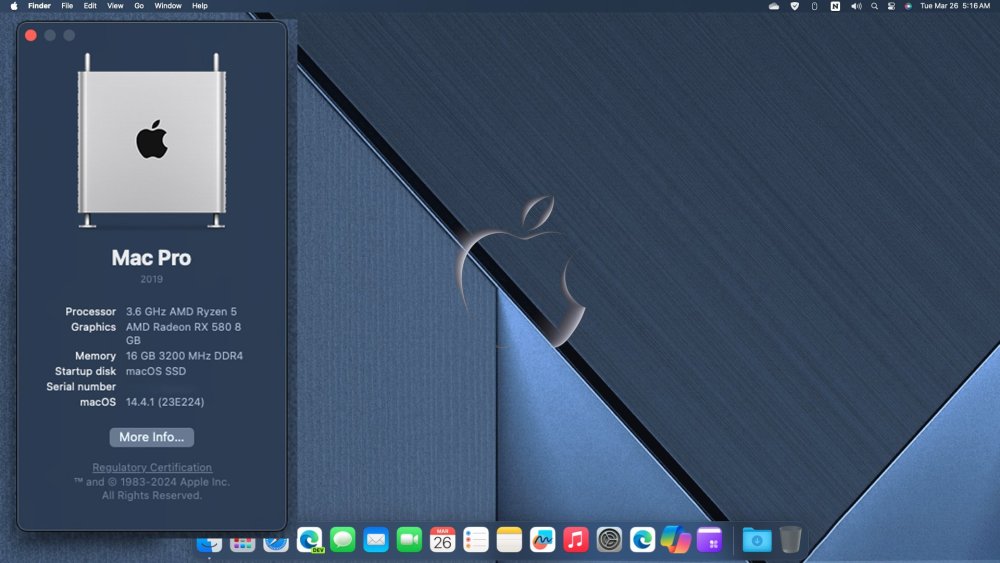Screen dimensions: 1000x563
Task: Click the shield checkmark menu bar icon
Action: click(x=795, y=6)
